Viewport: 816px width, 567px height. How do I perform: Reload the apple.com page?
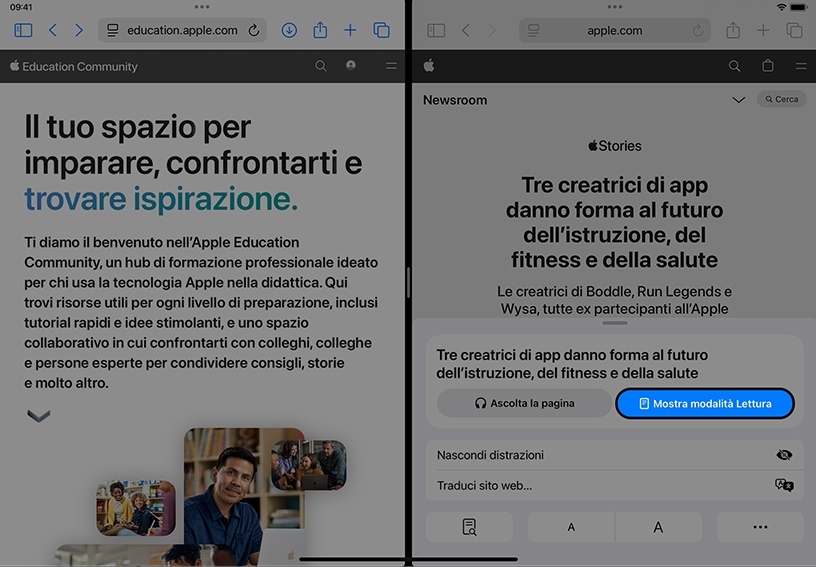(697, 31)
